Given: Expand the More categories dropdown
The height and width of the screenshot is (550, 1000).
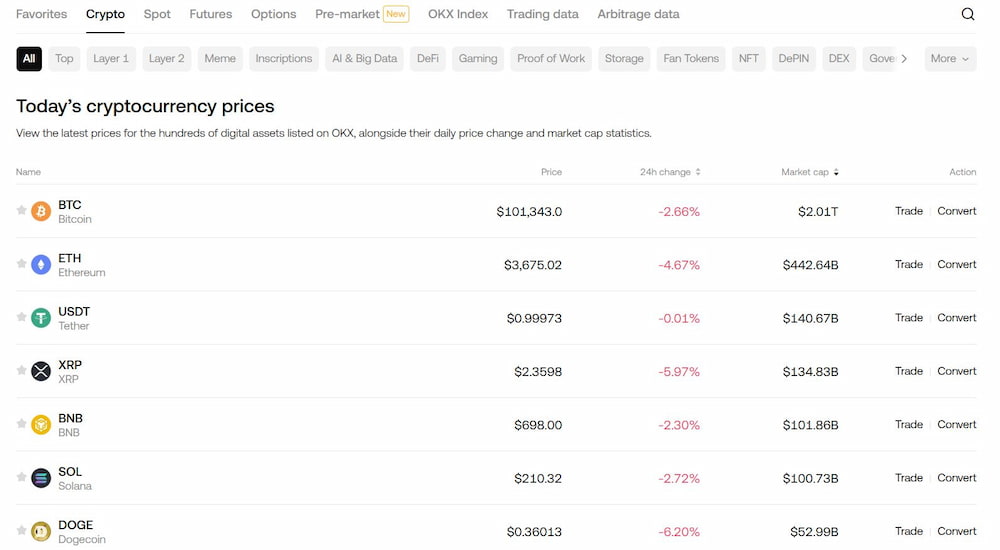Looking at the screenshot, I should pos(950,59).
